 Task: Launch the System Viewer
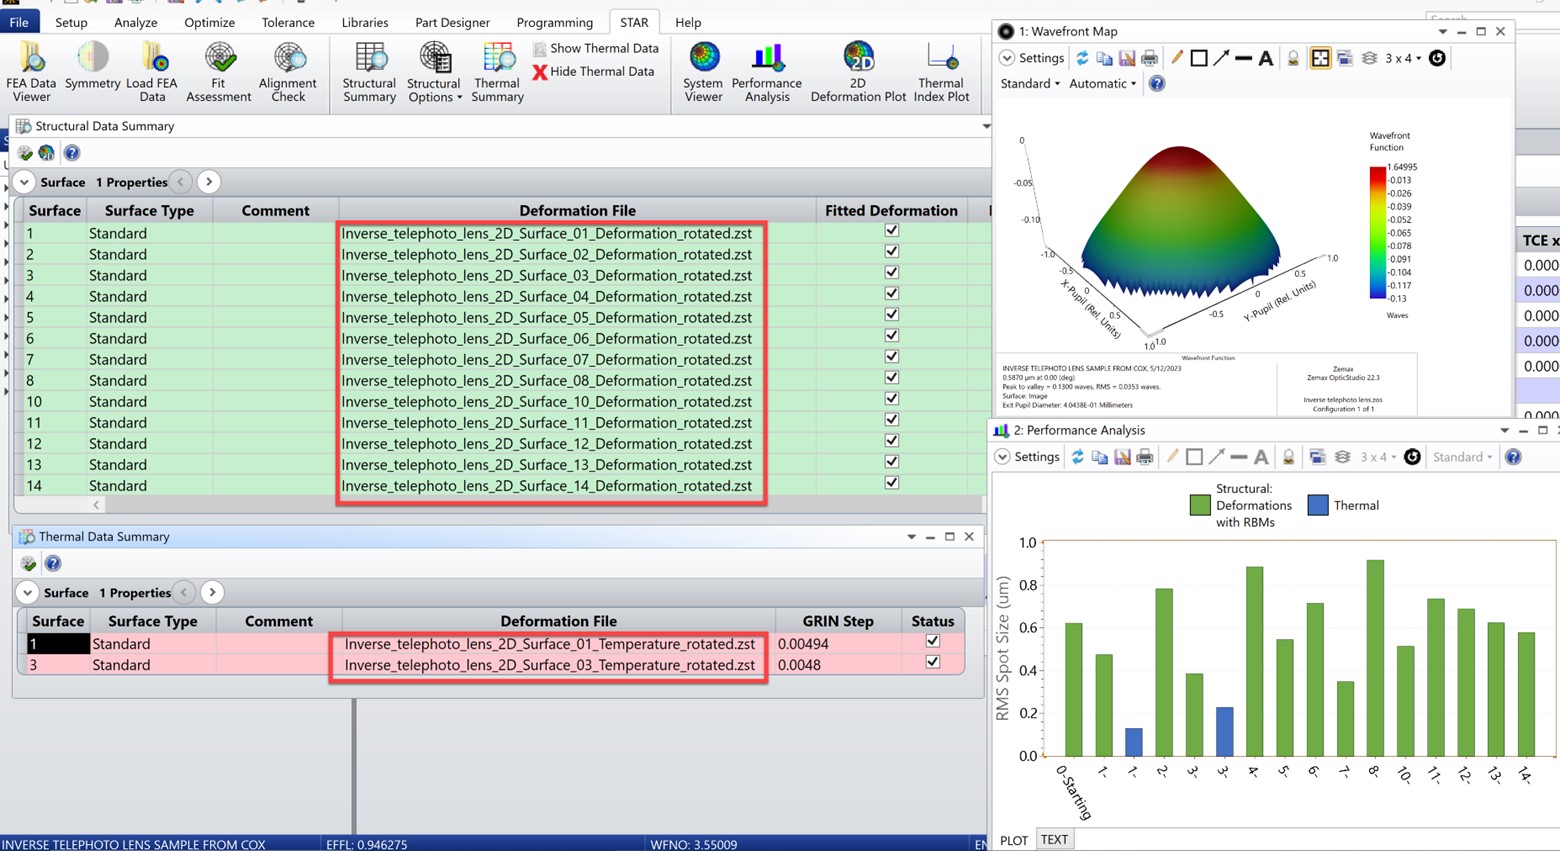click(703, 72)
